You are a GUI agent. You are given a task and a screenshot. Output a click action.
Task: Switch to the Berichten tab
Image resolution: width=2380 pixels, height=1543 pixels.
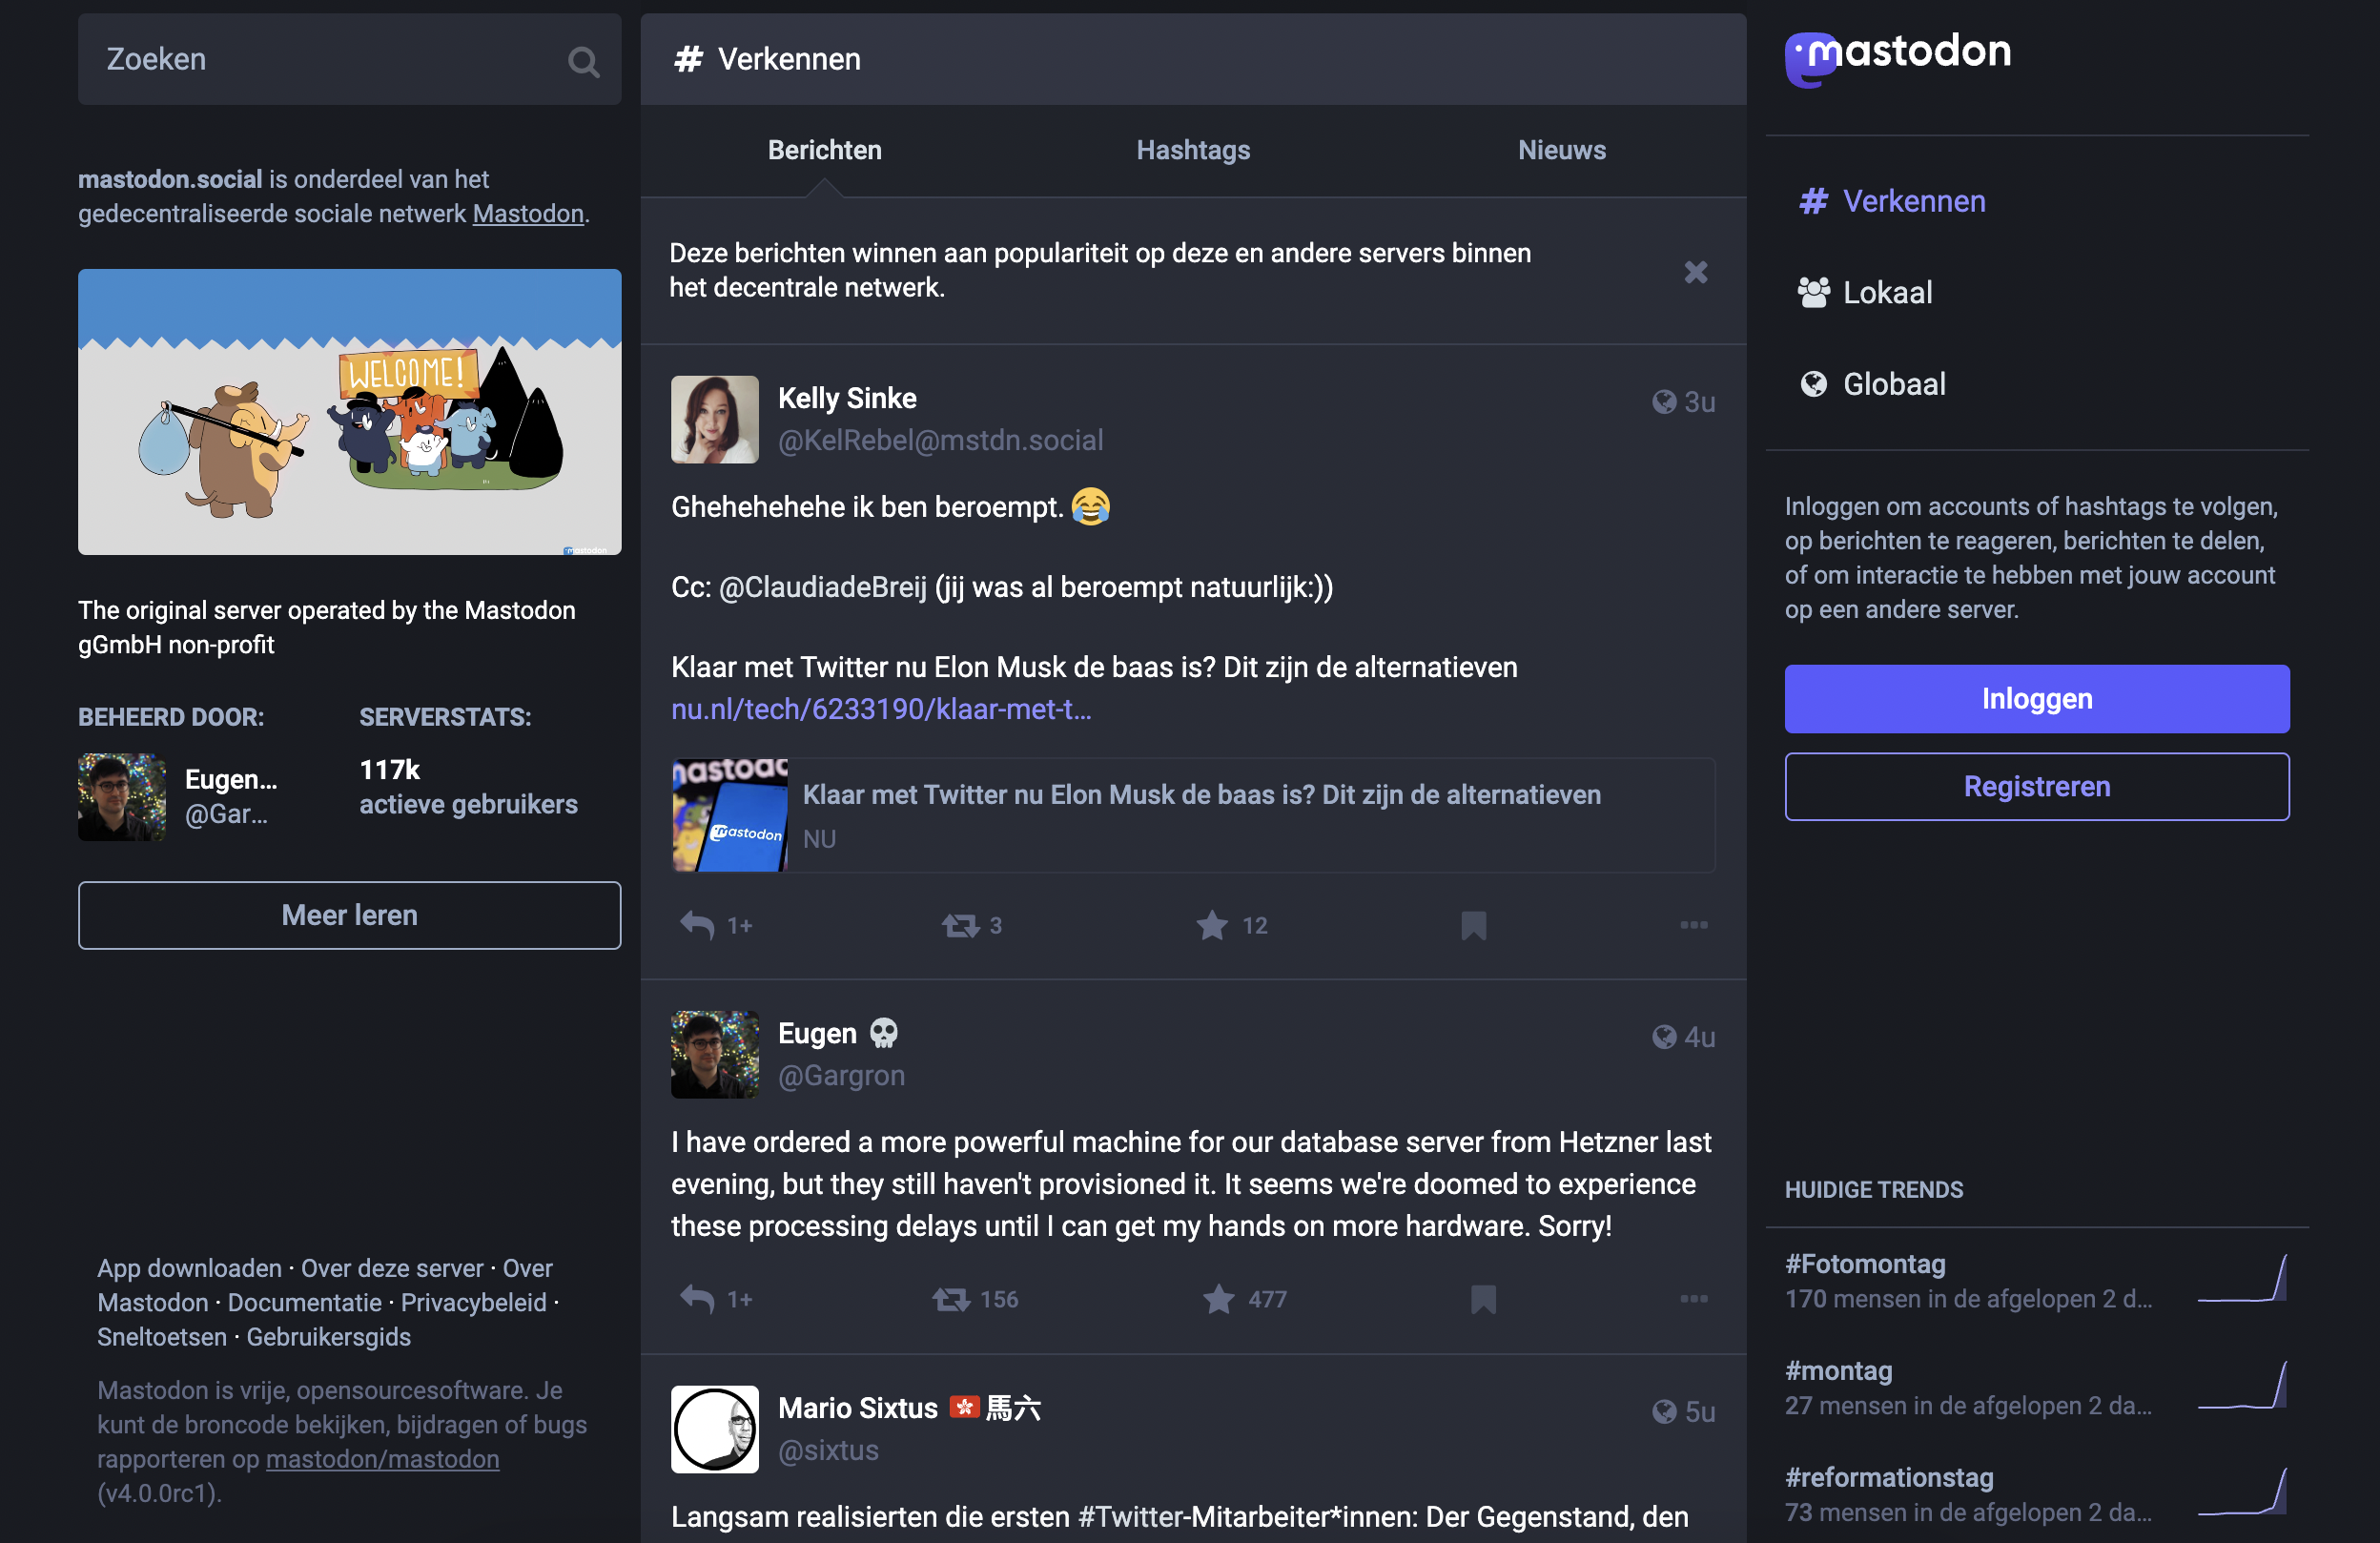coord(824,150)
